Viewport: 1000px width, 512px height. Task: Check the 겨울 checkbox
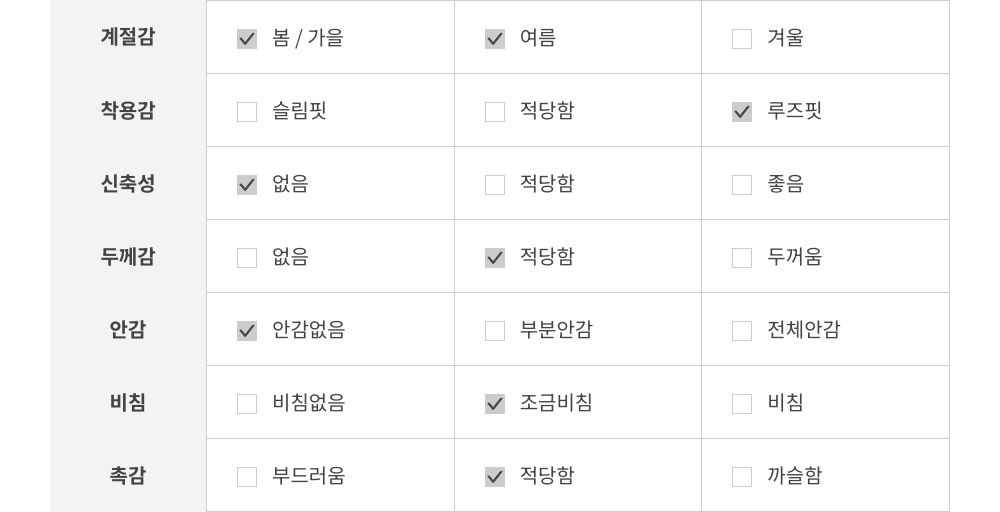tap(742, 39)
